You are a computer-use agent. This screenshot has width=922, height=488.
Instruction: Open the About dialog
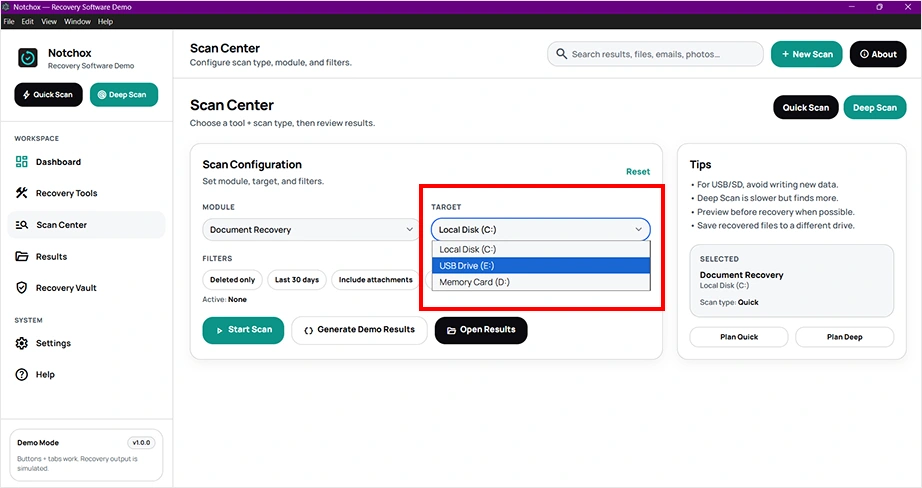click(878, 54)
